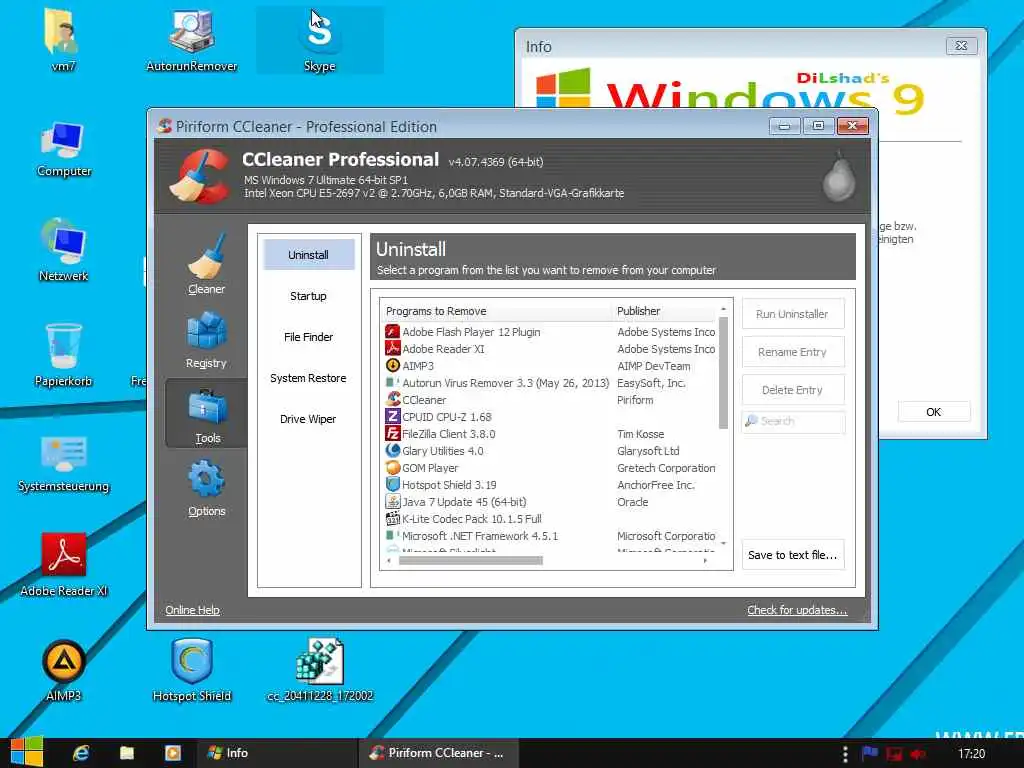The image size is (1024, 768).
Task: Click the list scroll down arrow
Action: click(723, 543)
